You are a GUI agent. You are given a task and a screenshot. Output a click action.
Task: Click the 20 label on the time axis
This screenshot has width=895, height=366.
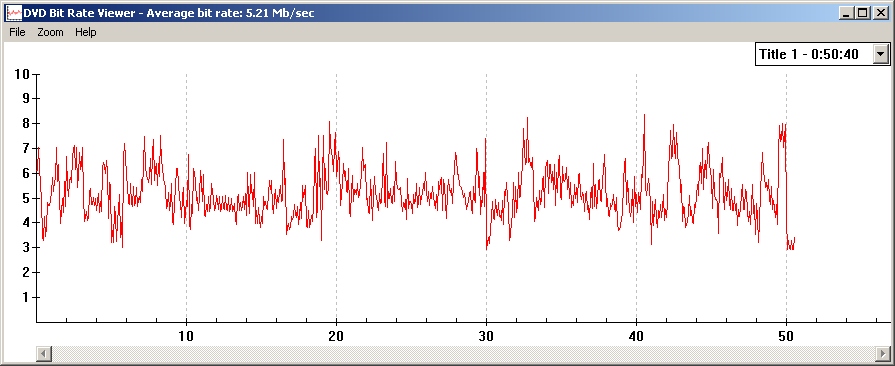[x=336, y=336]
